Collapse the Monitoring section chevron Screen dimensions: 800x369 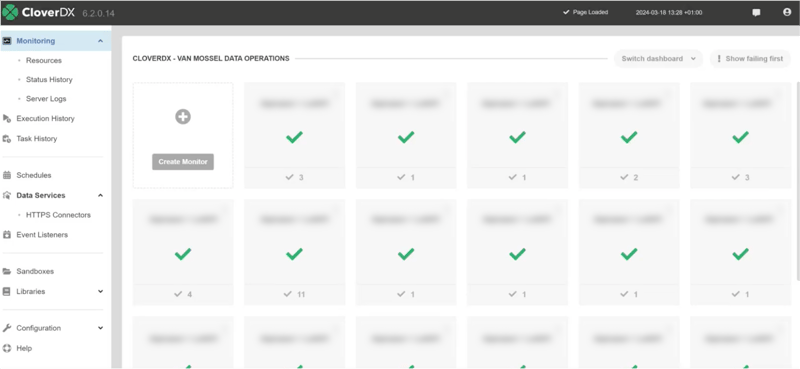pyautogui.click(x=101, y=41)
